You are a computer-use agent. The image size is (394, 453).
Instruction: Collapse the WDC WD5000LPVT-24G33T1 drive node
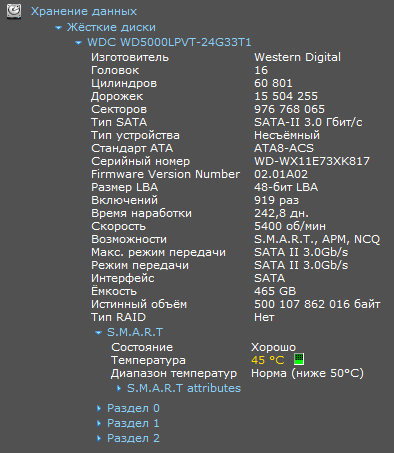coord(78,43)
